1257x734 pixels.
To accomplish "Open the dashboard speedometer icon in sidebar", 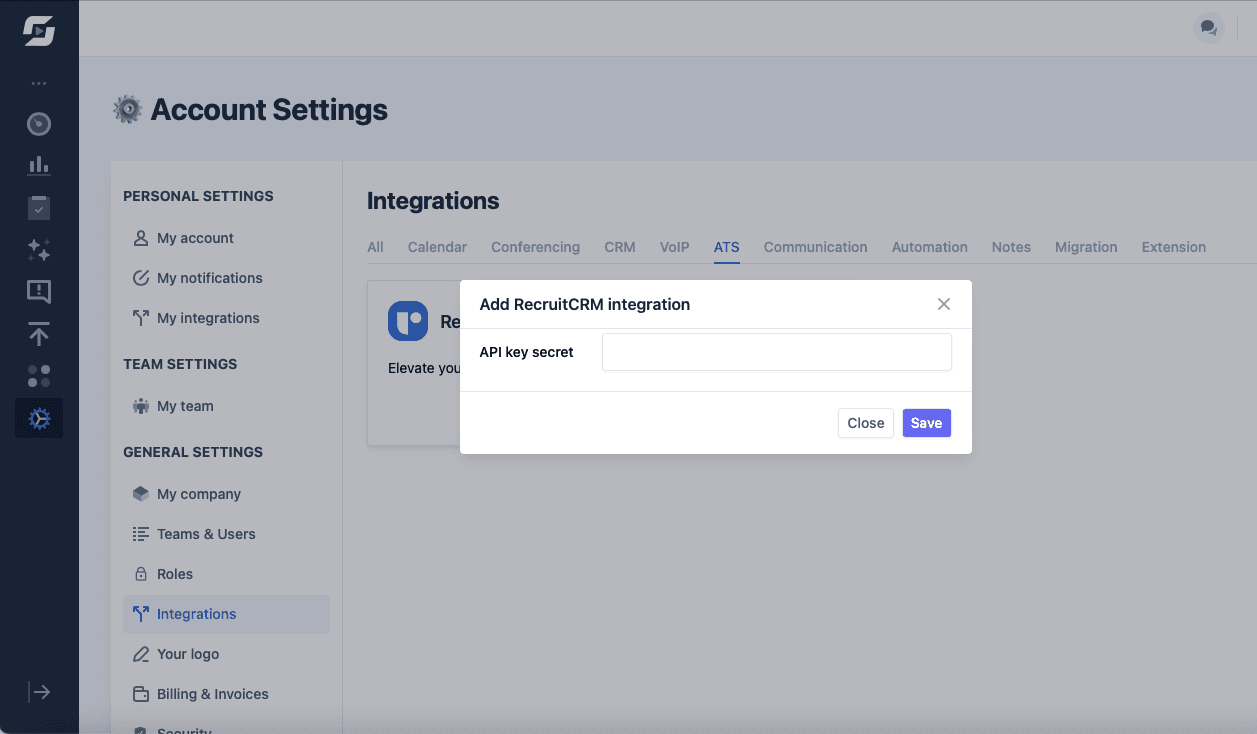I will [38, 123].
